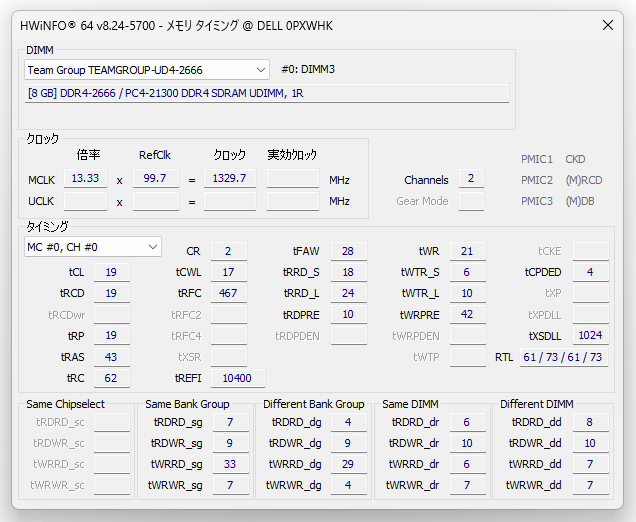Screen dimensions: 636x522
Task: Click the tREFI value 10400
Action: 238,378
